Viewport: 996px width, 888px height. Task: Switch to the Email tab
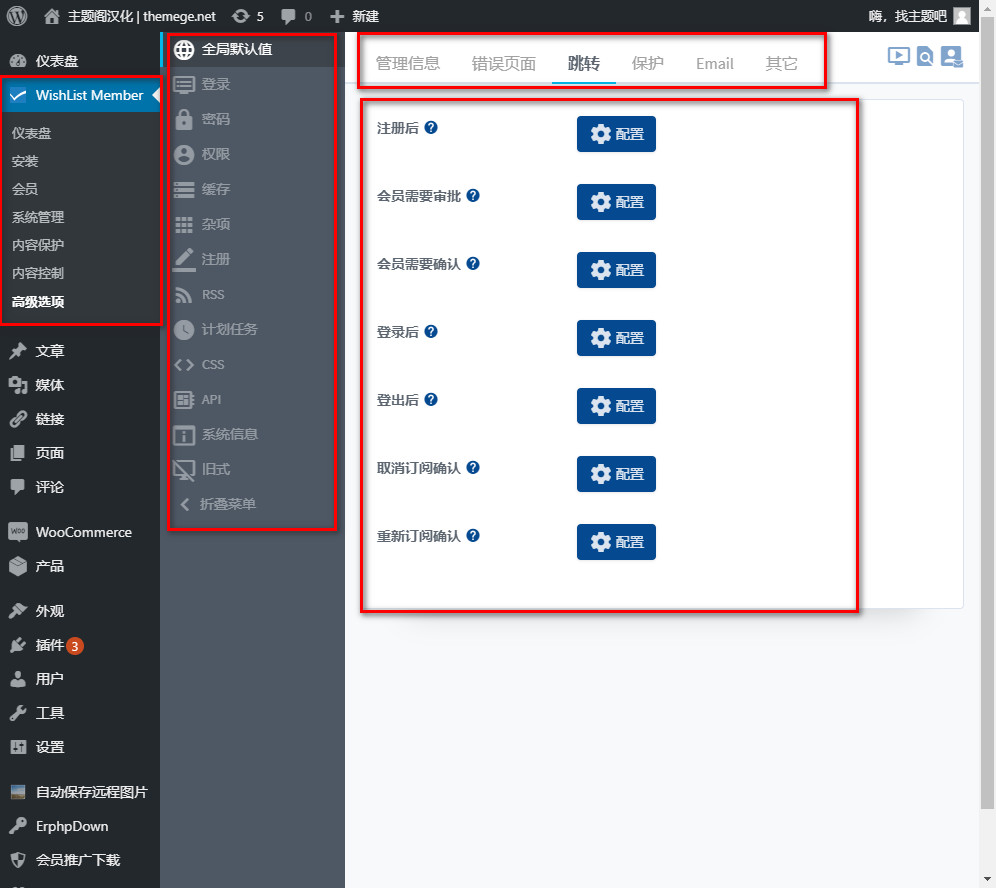tap(715, 64)
